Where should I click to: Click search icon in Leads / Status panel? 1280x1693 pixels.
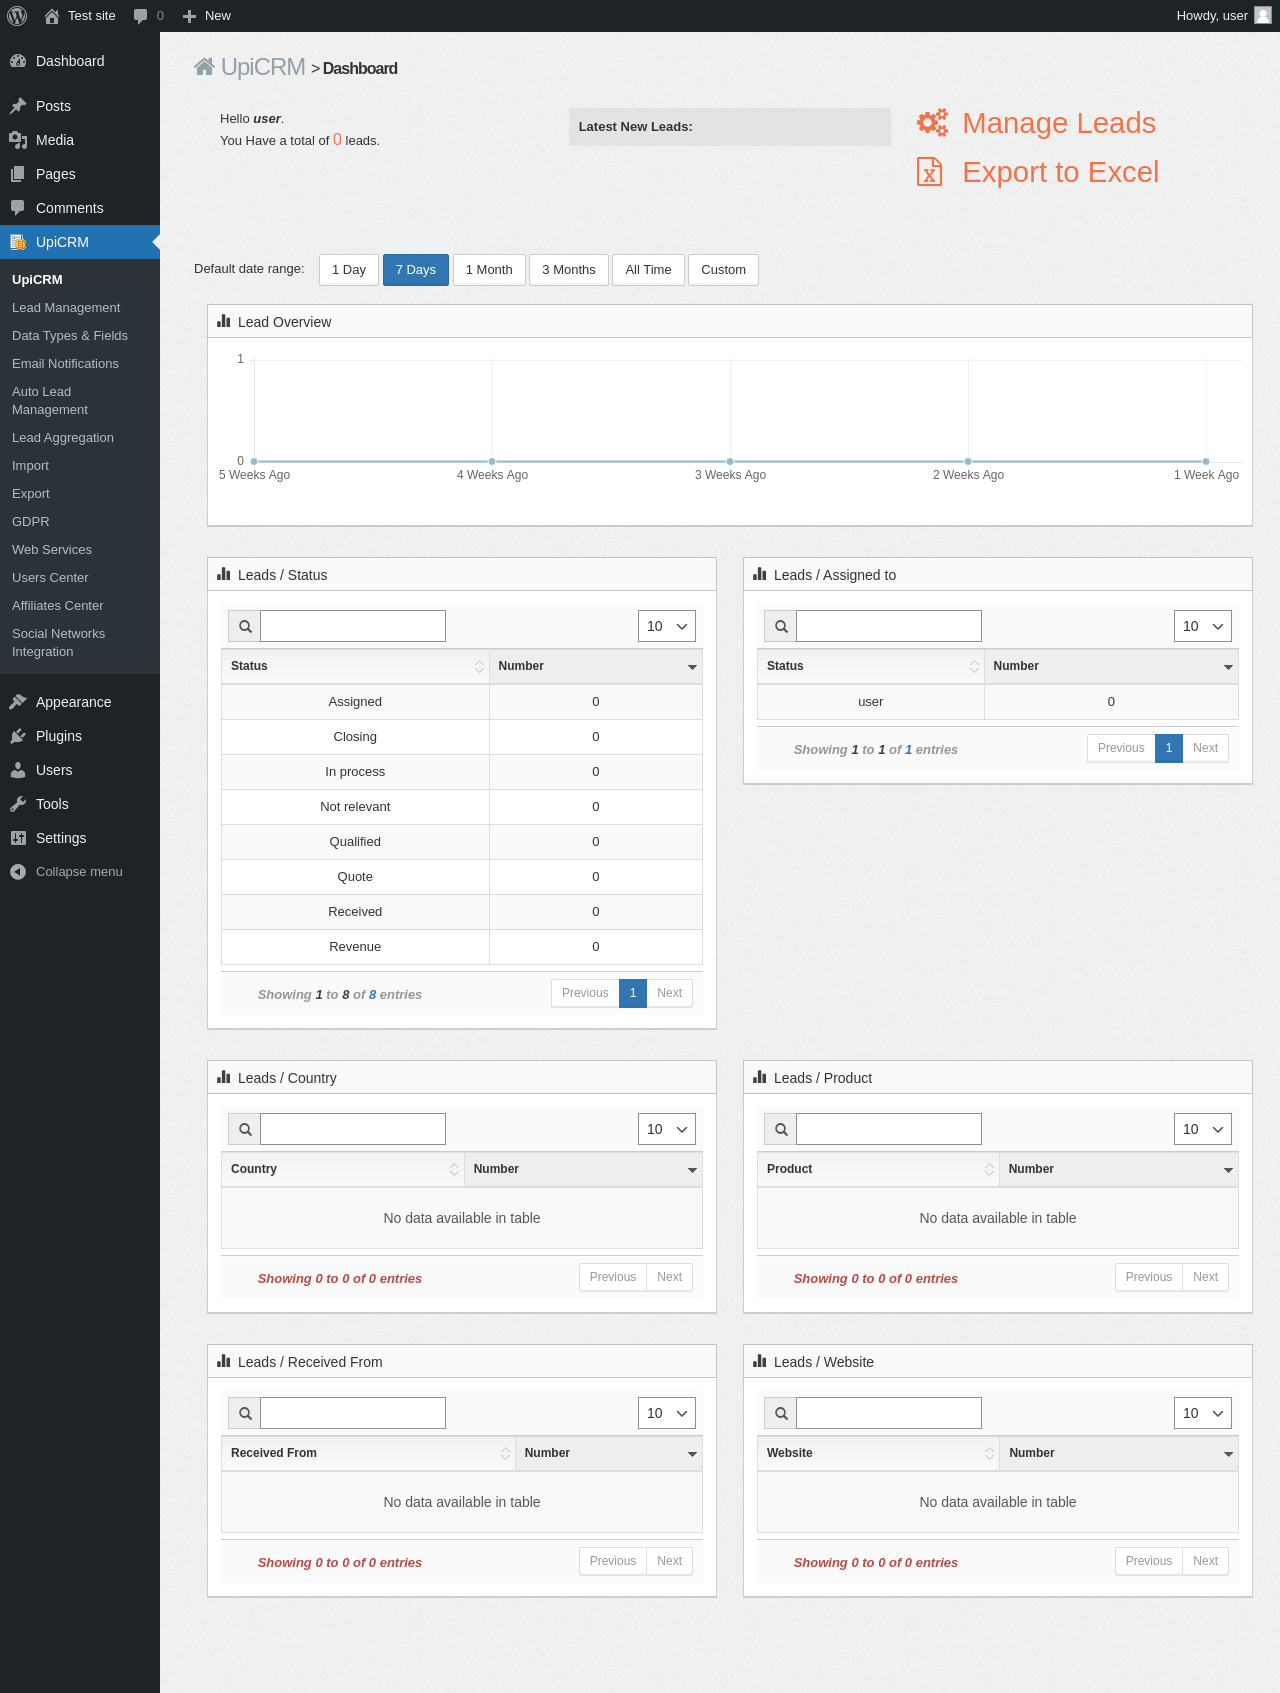pos(245,626)
